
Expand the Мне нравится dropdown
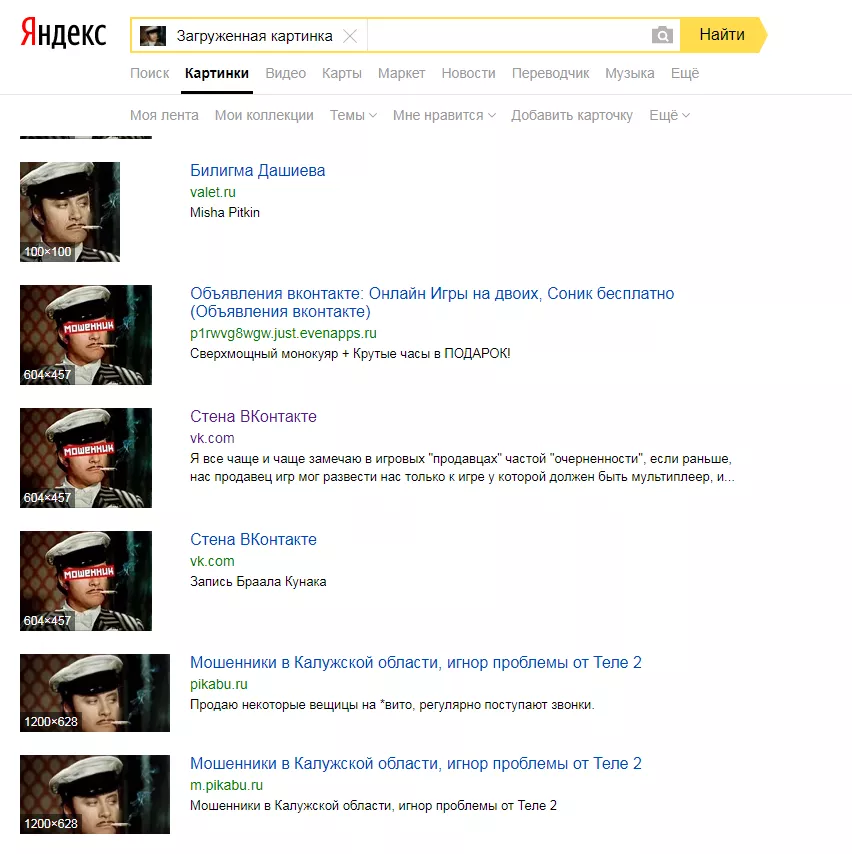tap(444, 115)
